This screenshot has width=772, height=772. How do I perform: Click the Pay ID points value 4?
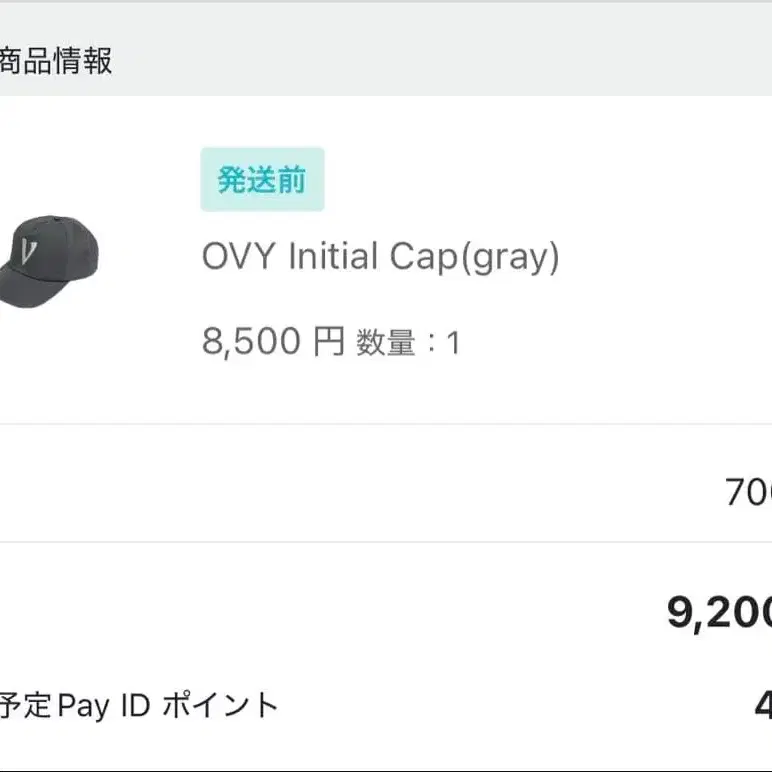(762, 707)
